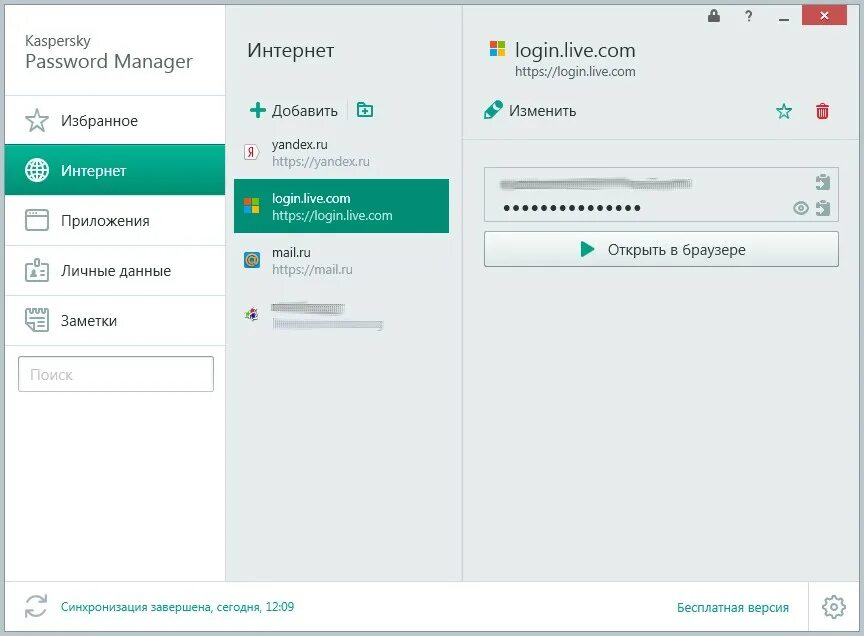Select the mail.ru entry

click(x=341, y=261)
